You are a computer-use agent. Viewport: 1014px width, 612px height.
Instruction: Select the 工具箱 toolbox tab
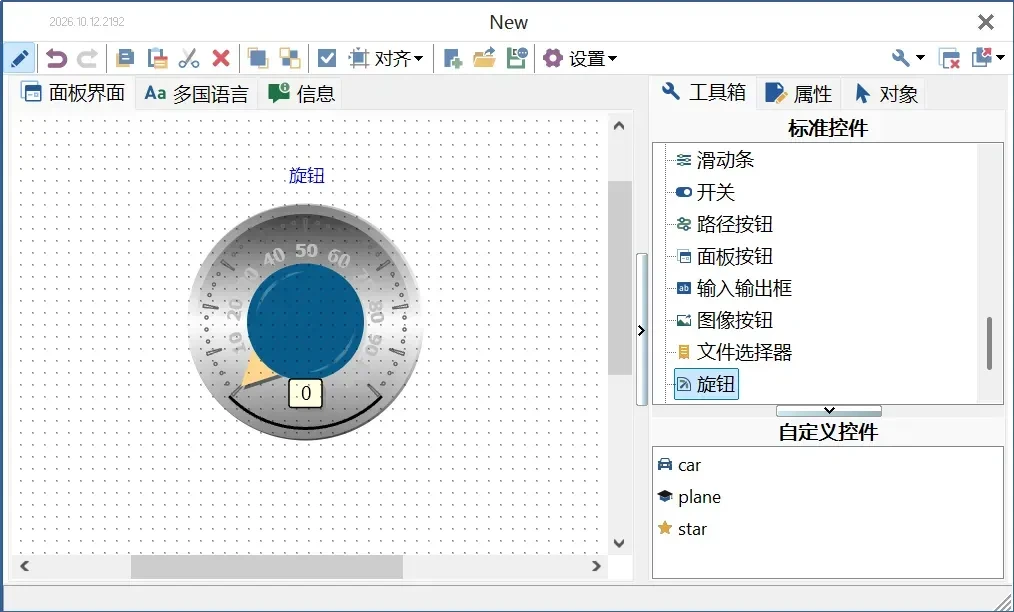[704, 93]
